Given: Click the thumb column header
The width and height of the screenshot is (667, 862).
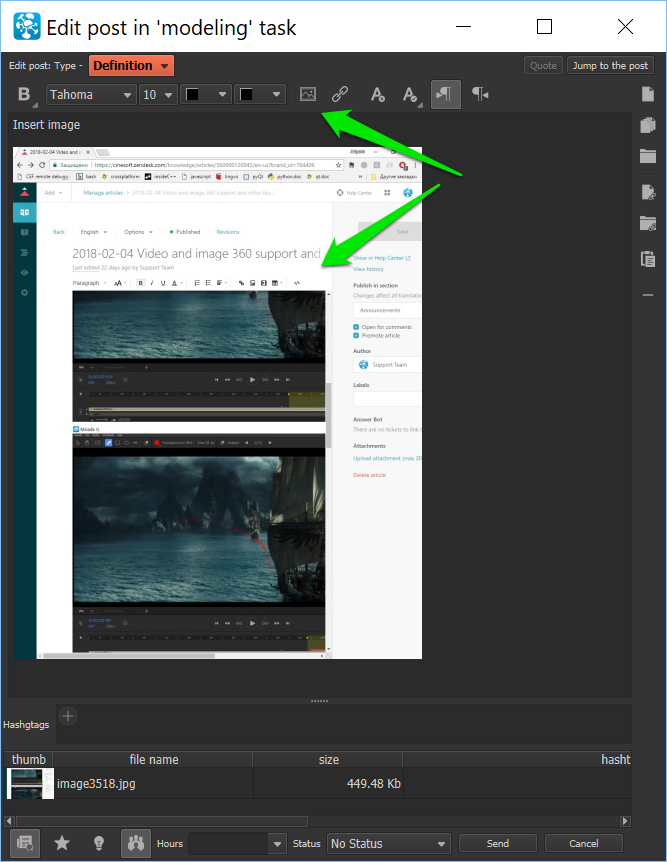Looking at the screenshot, I should (x=29, y=759).
